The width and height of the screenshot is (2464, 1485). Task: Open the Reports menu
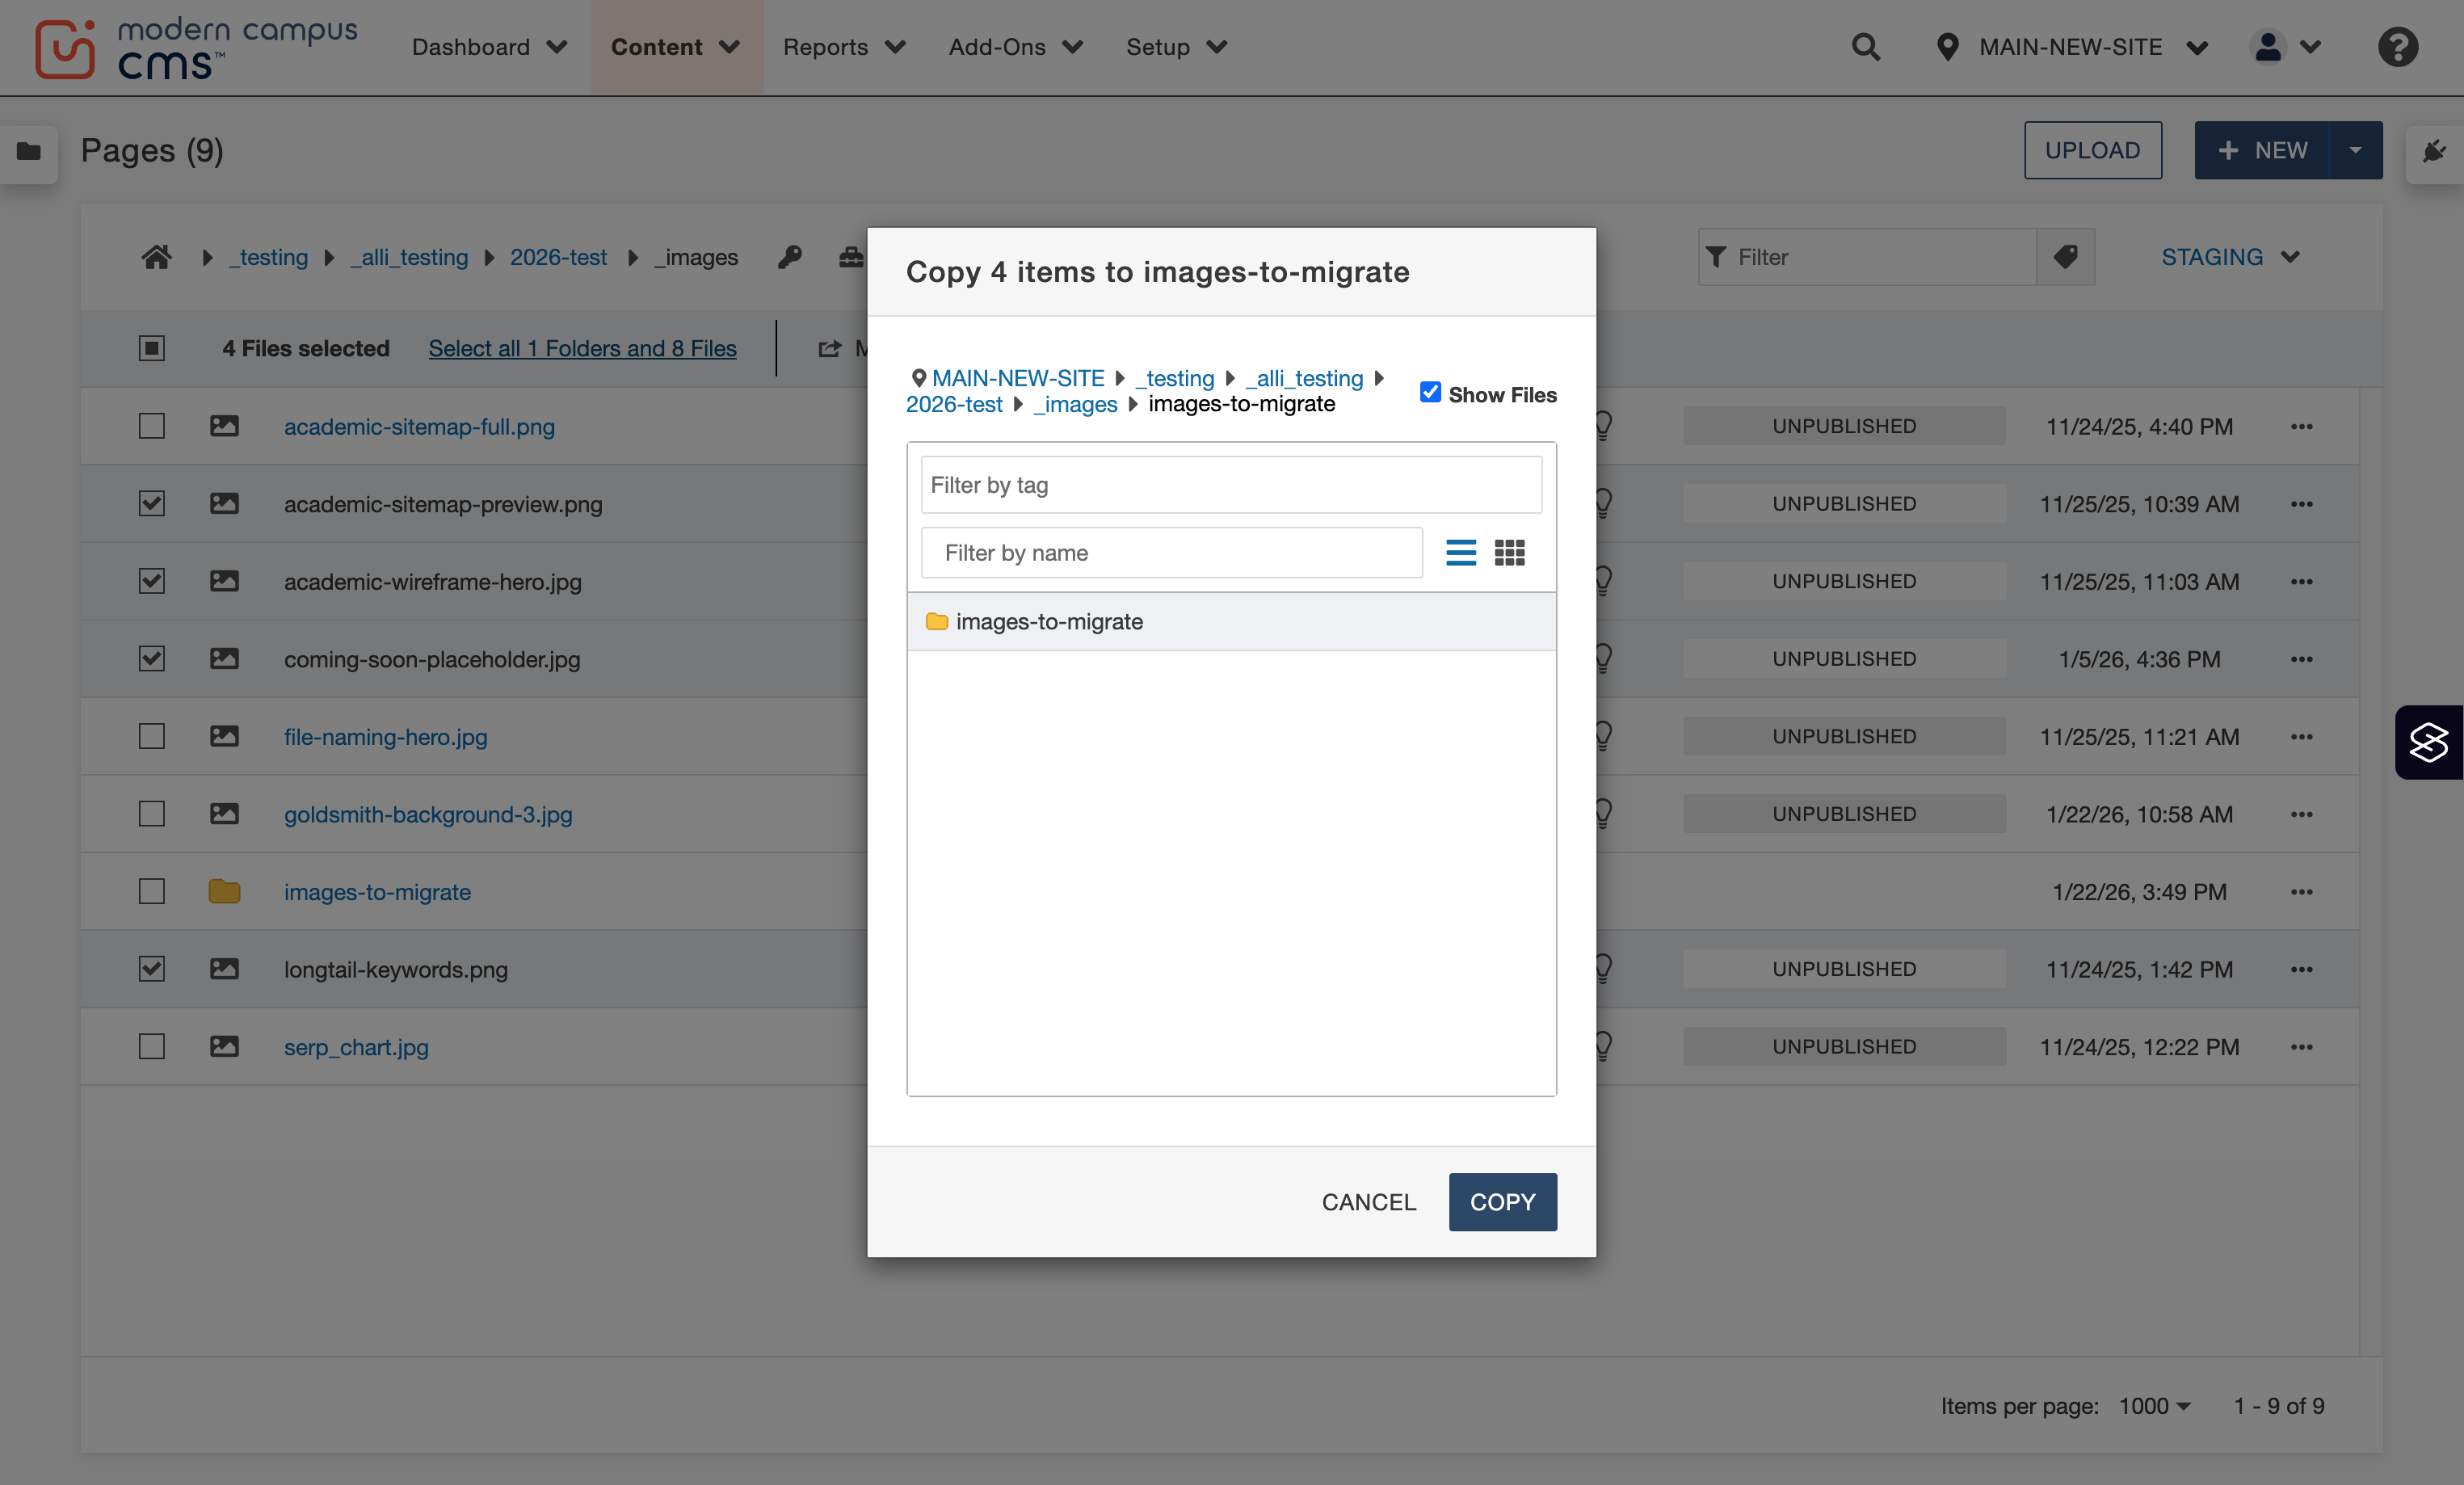tap(843, 47)
